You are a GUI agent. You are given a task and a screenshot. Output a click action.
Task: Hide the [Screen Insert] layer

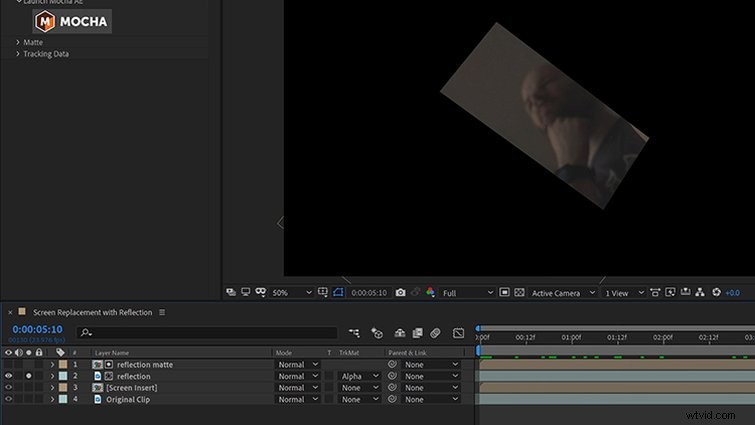click(8, 387)
